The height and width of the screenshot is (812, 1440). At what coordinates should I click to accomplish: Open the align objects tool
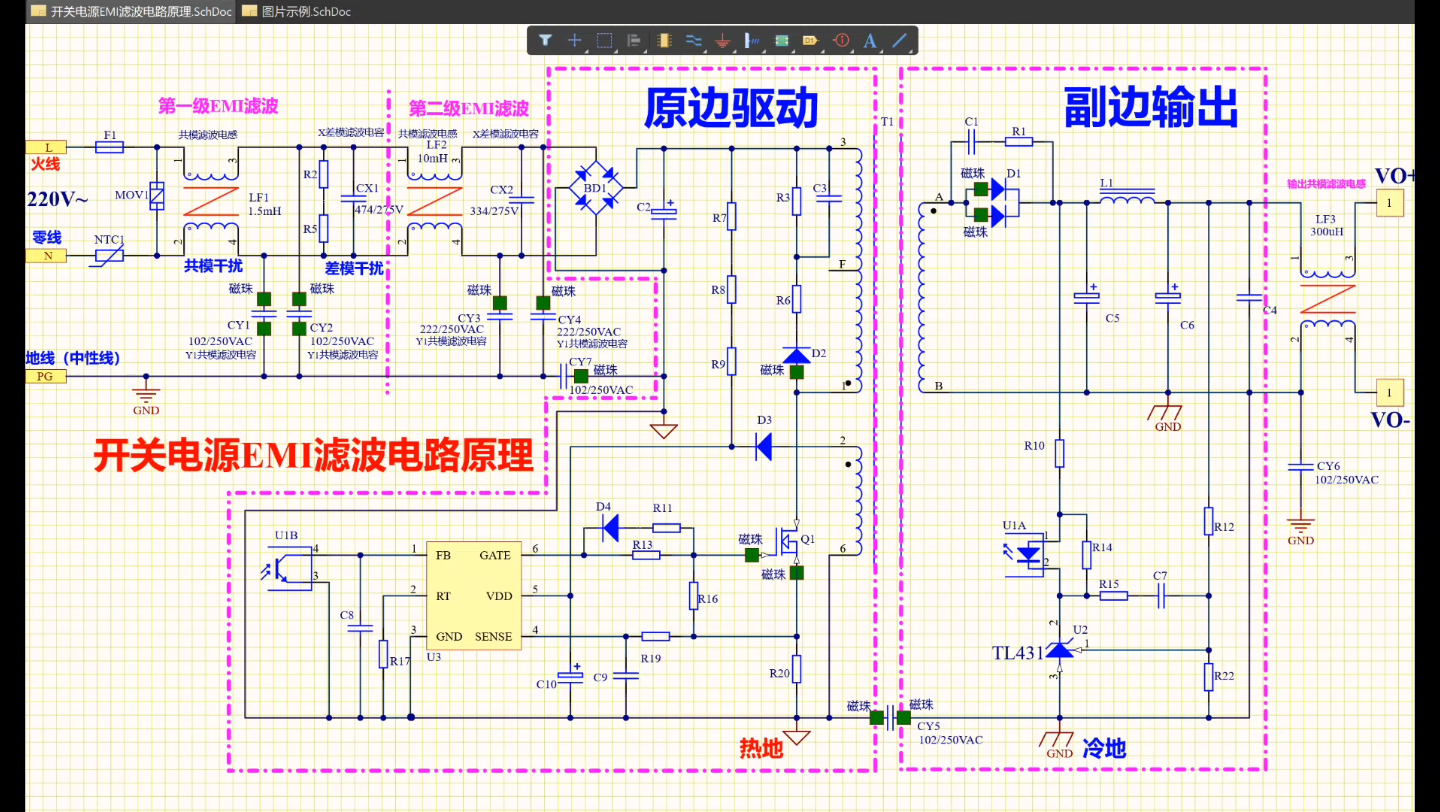coord(634,41)
